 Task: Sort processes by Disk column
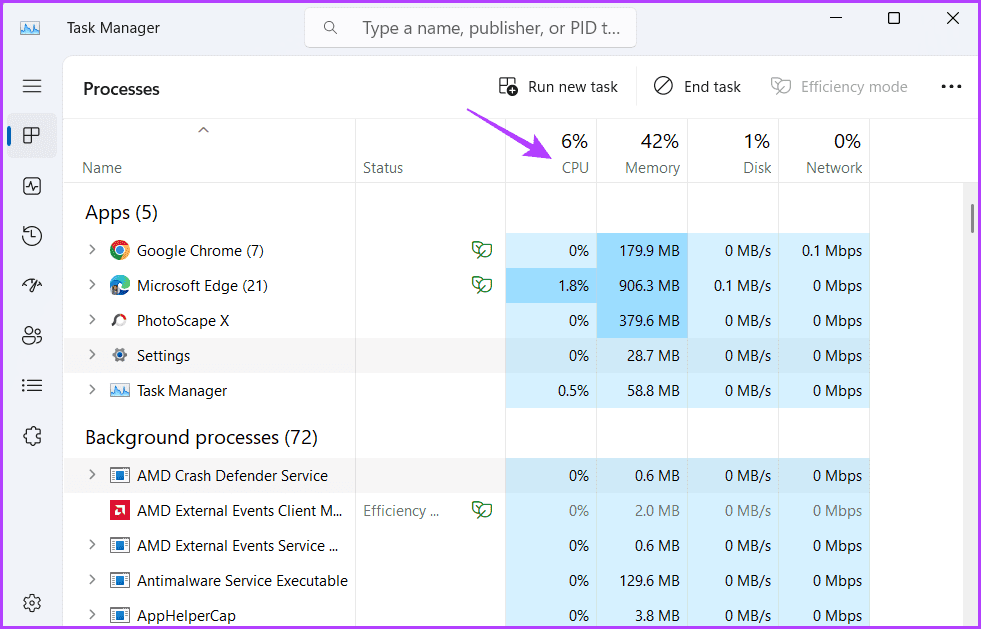coord(733,152)
